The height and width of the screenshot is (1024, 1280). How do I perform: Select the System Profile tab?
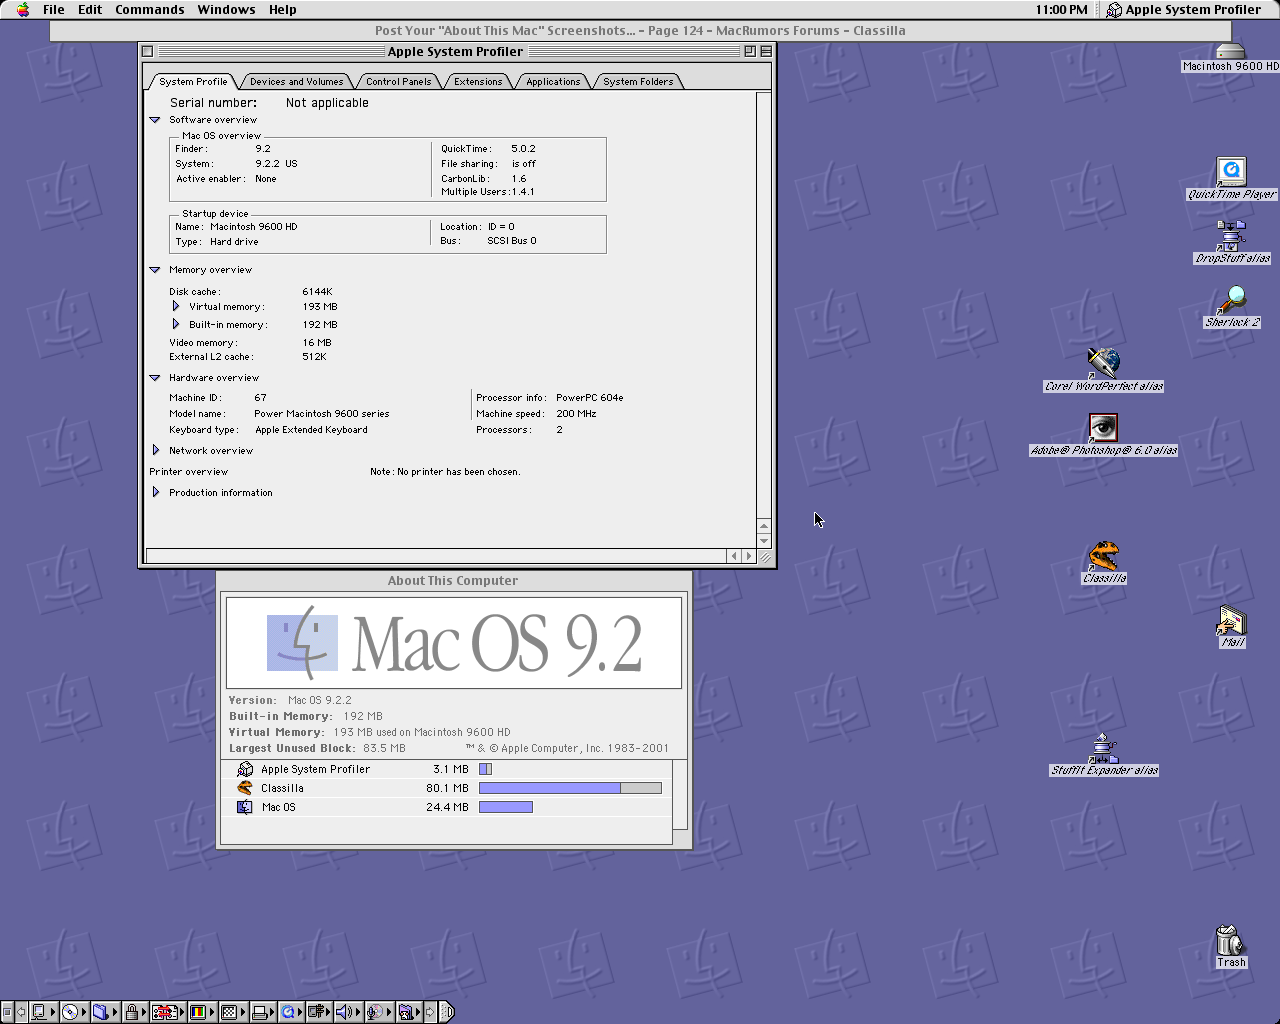(x=193, y=82)
